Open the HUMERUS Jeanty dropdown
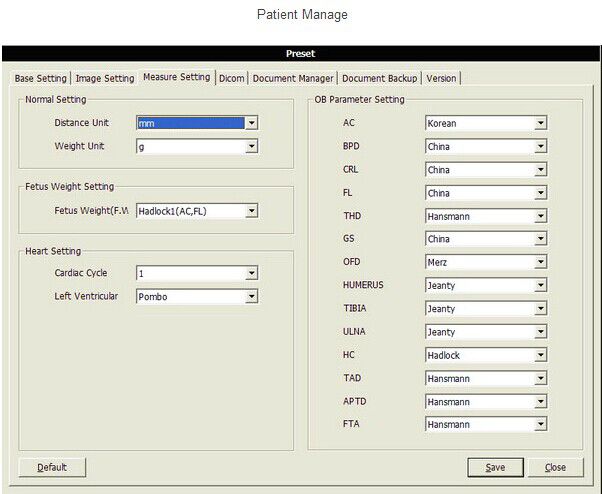 click(x=540, y=286)
